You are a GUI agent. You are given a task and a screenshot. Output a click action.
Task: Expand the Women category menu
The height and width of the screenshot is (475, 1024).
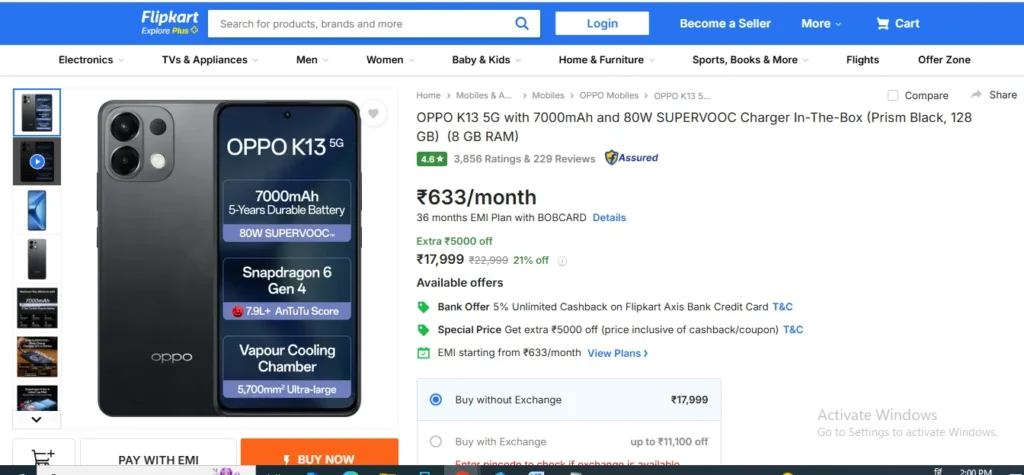tap(391, 59)
